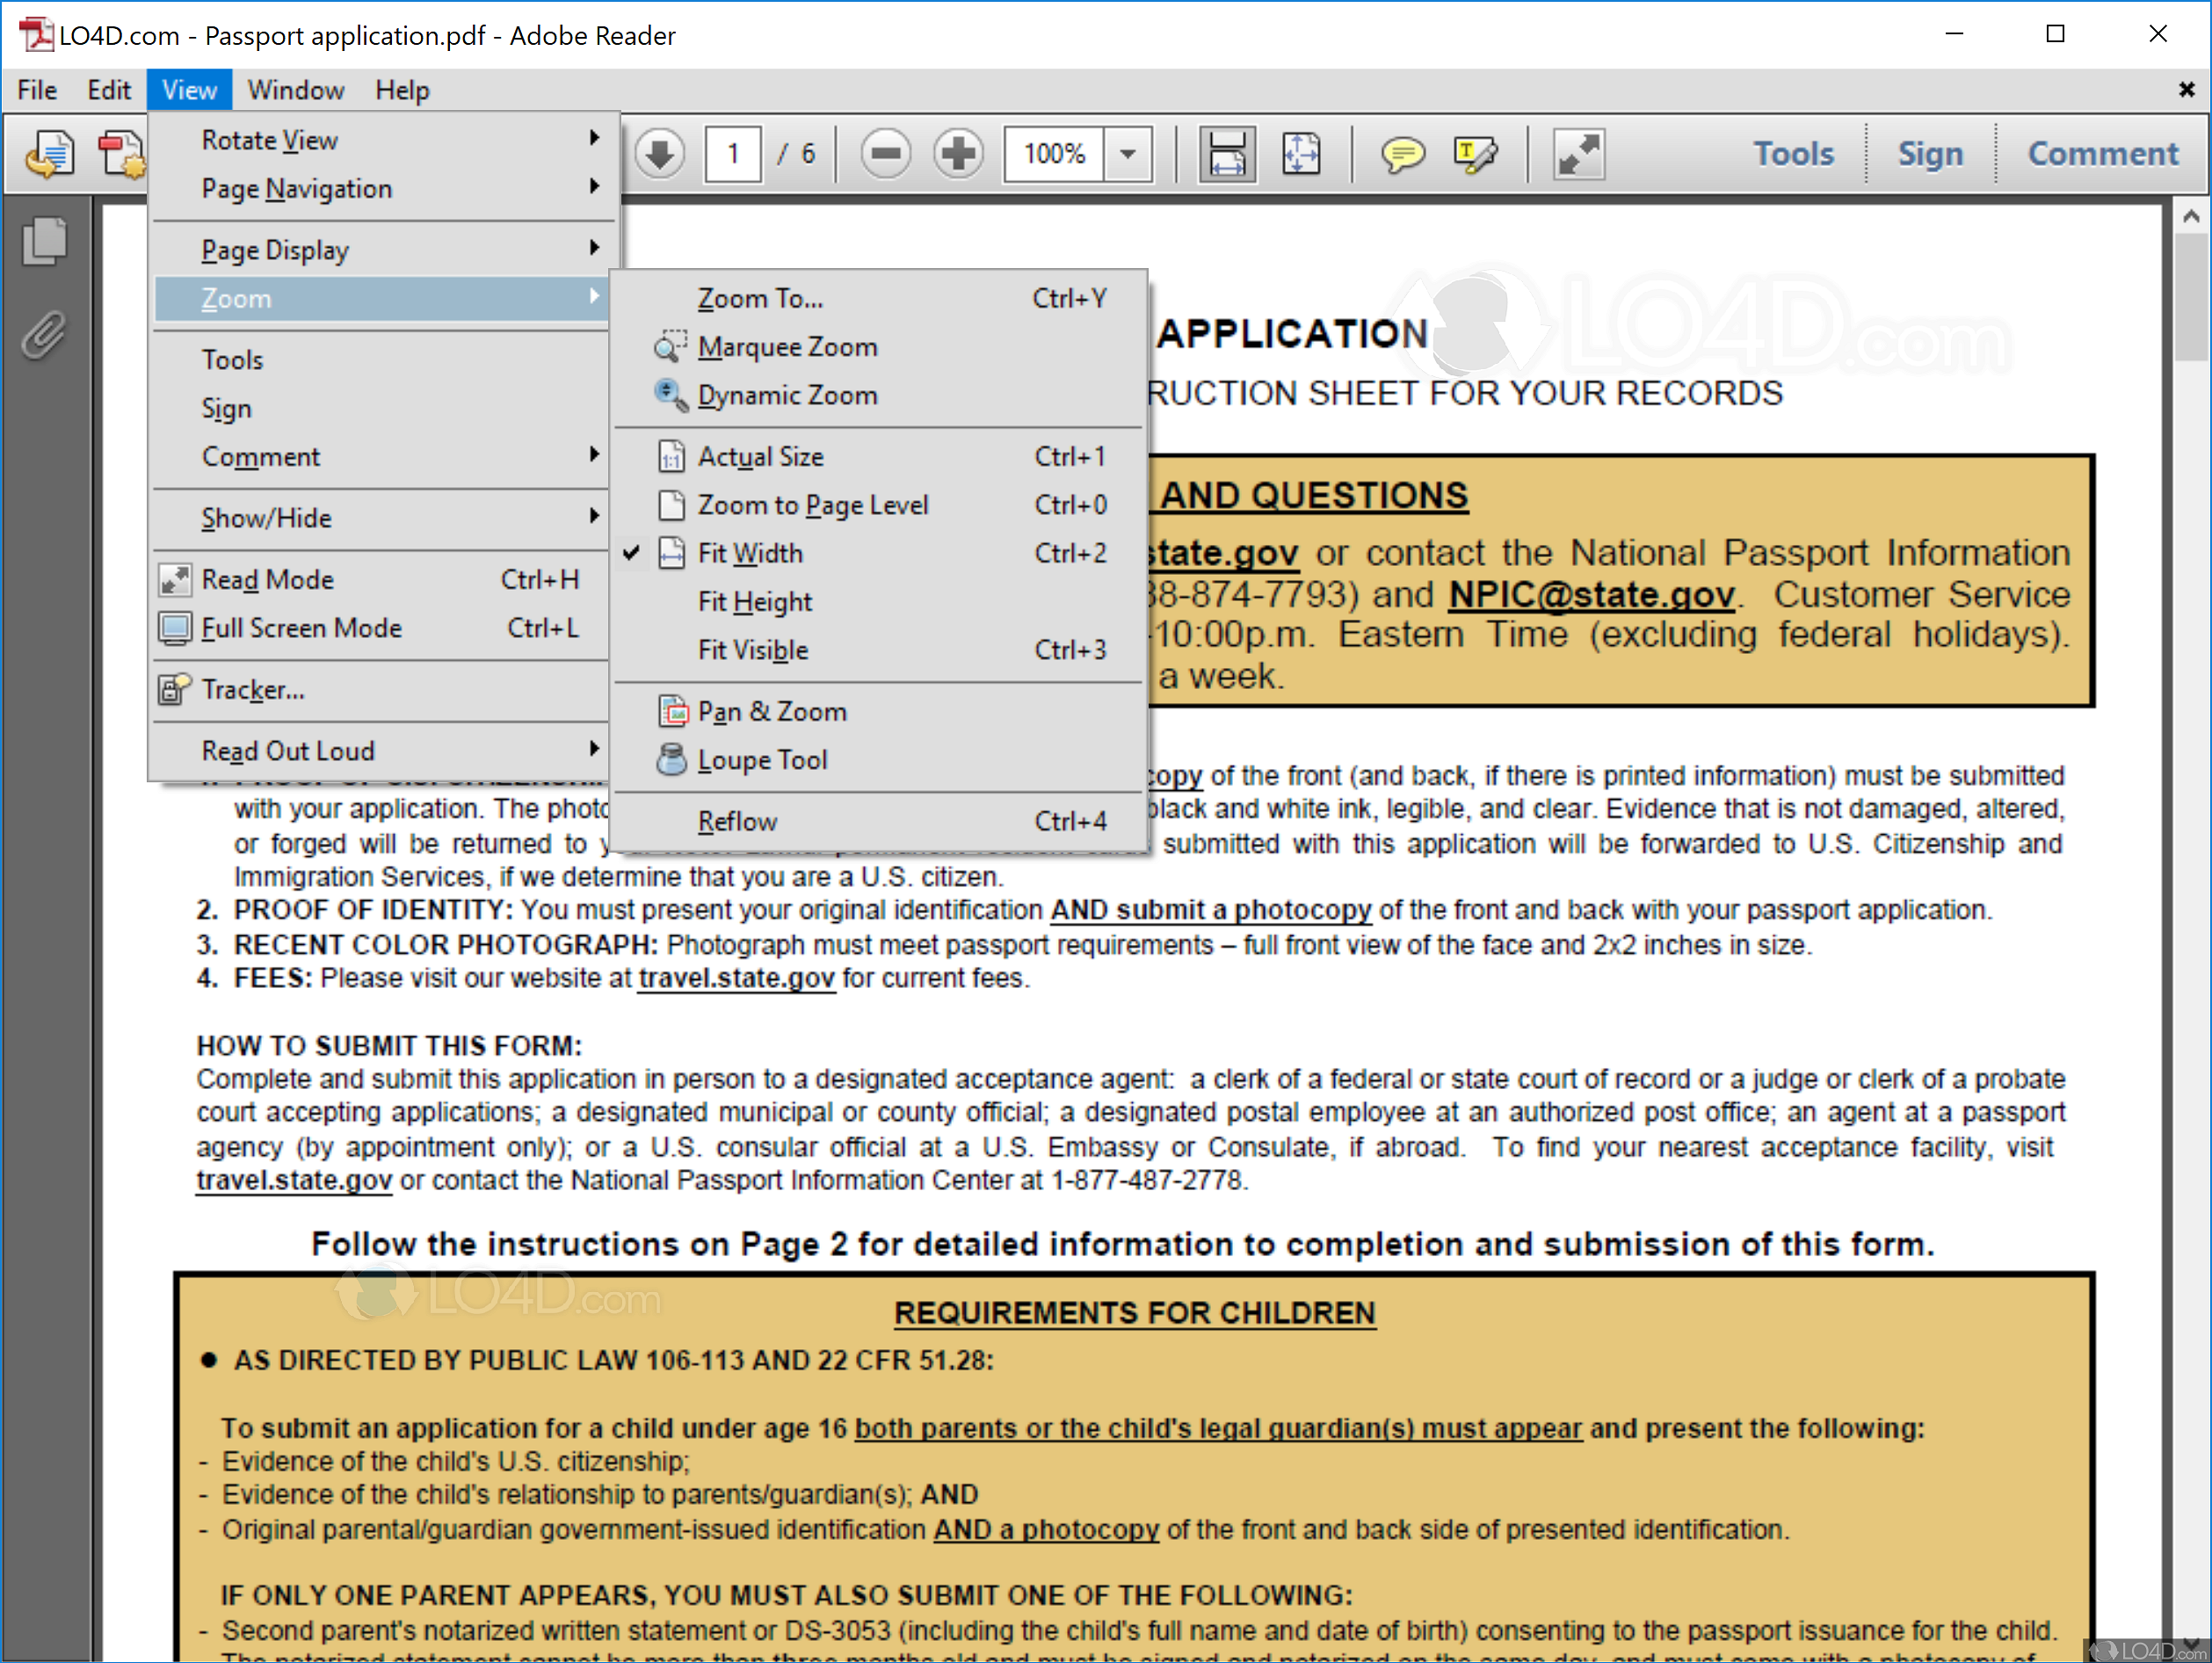This screenshot has height=1663, width=2212.
Task: Open the Window menu
Action: (x=295, y=90)
